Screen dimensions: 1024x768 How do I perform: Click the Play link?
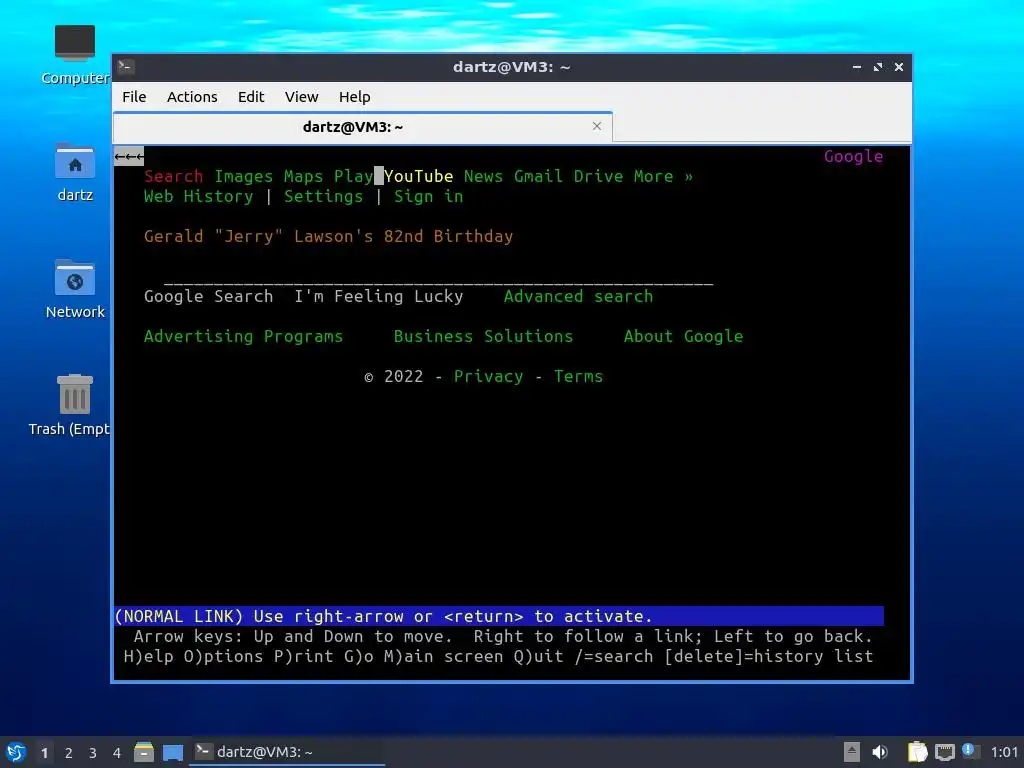353,176
